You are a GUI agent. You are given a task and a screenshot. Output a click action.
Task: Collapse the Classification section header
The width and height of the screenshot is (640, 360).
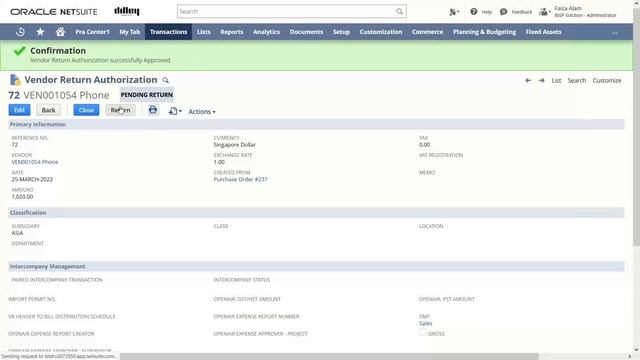(x=316, y=213)
